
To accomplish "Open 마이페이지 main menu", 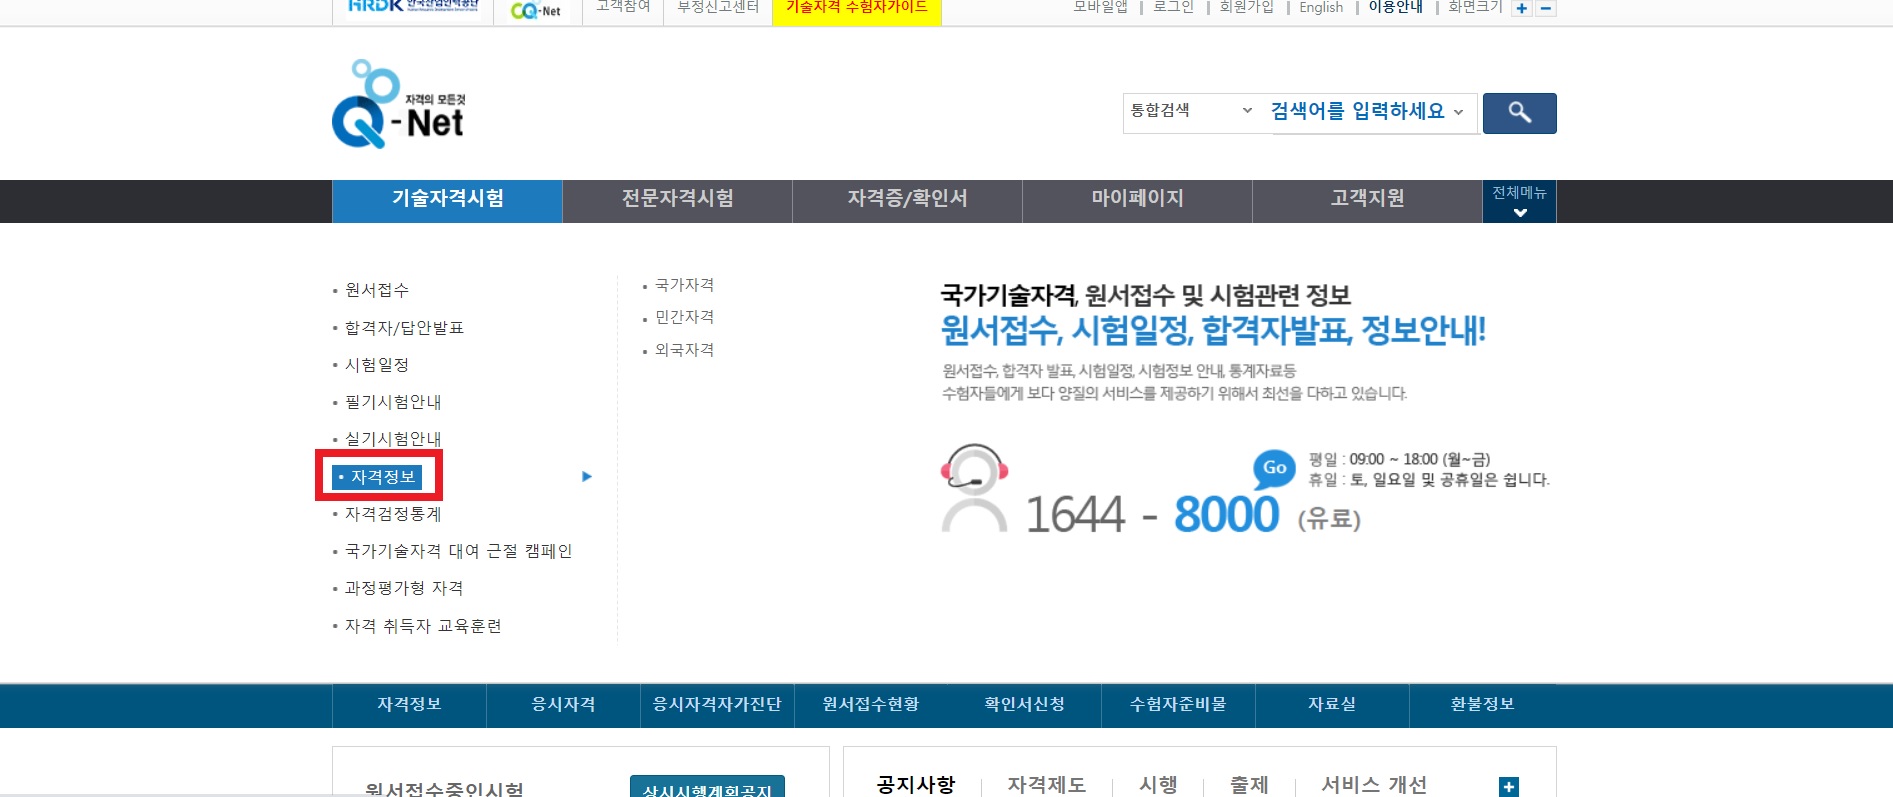I will coord(1137,201).
